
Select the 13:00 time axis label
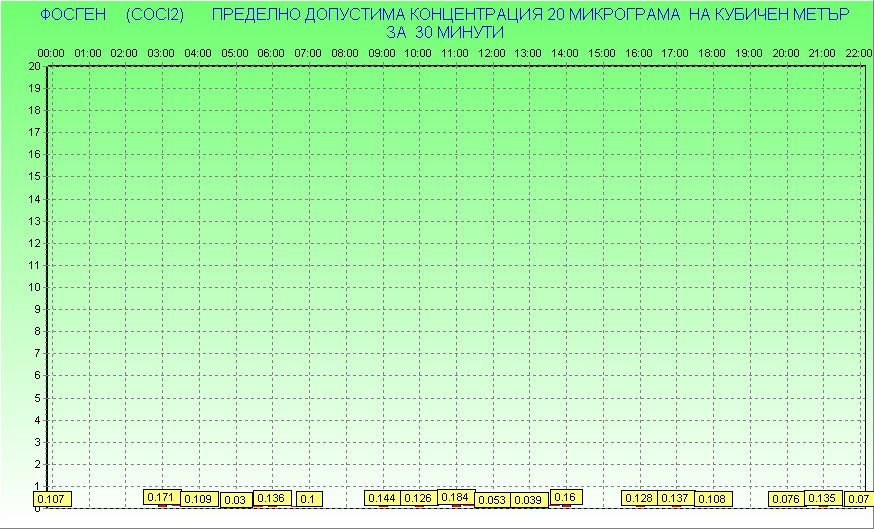pos(527,54)
